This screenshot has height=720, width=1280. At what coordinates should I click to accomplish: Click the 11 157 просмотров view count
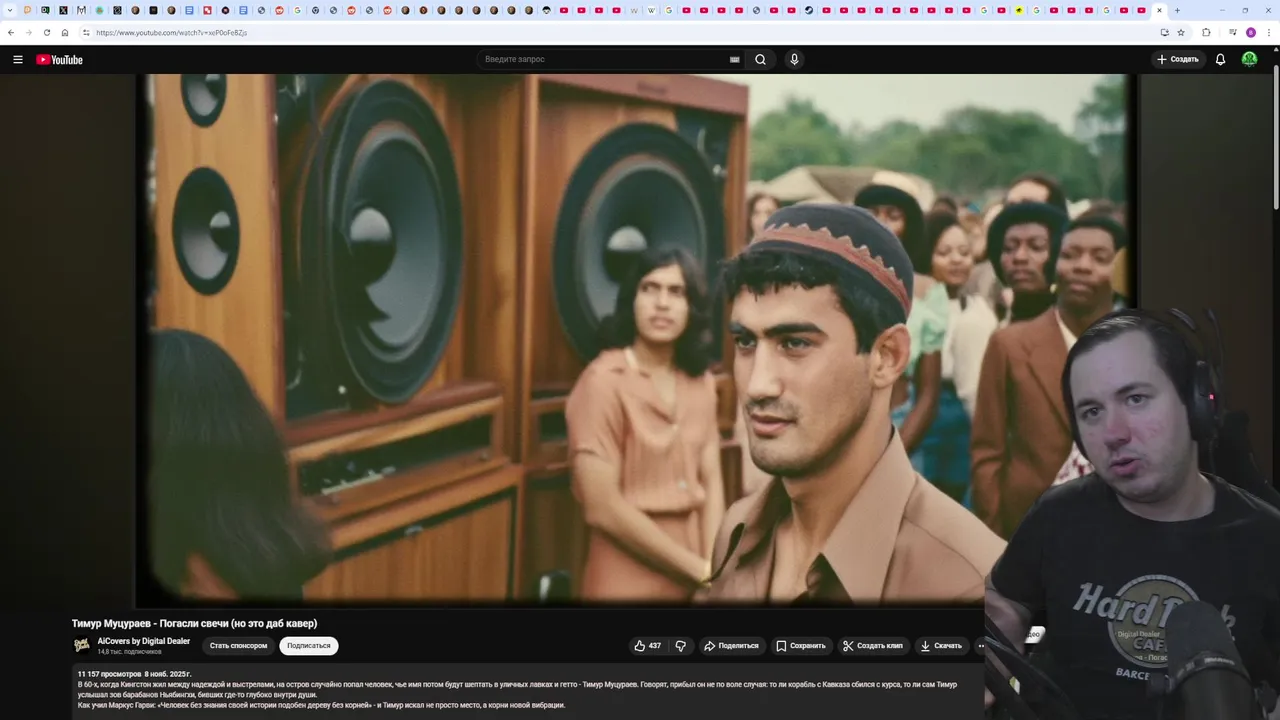[x=109, y=674]
